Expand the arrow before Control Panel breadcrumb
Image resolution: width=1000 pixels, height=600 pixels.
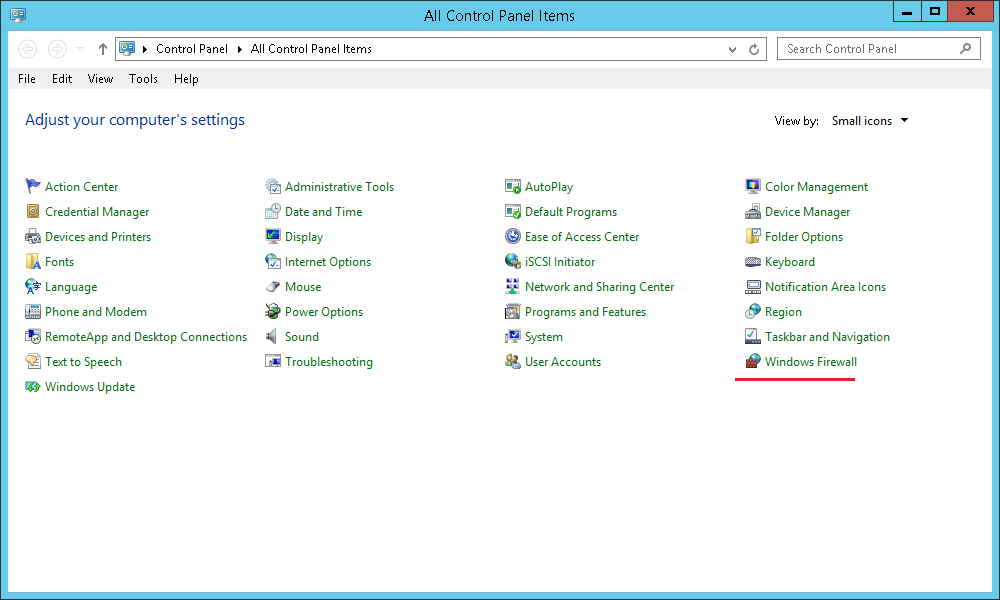click(x=145, y=49)
